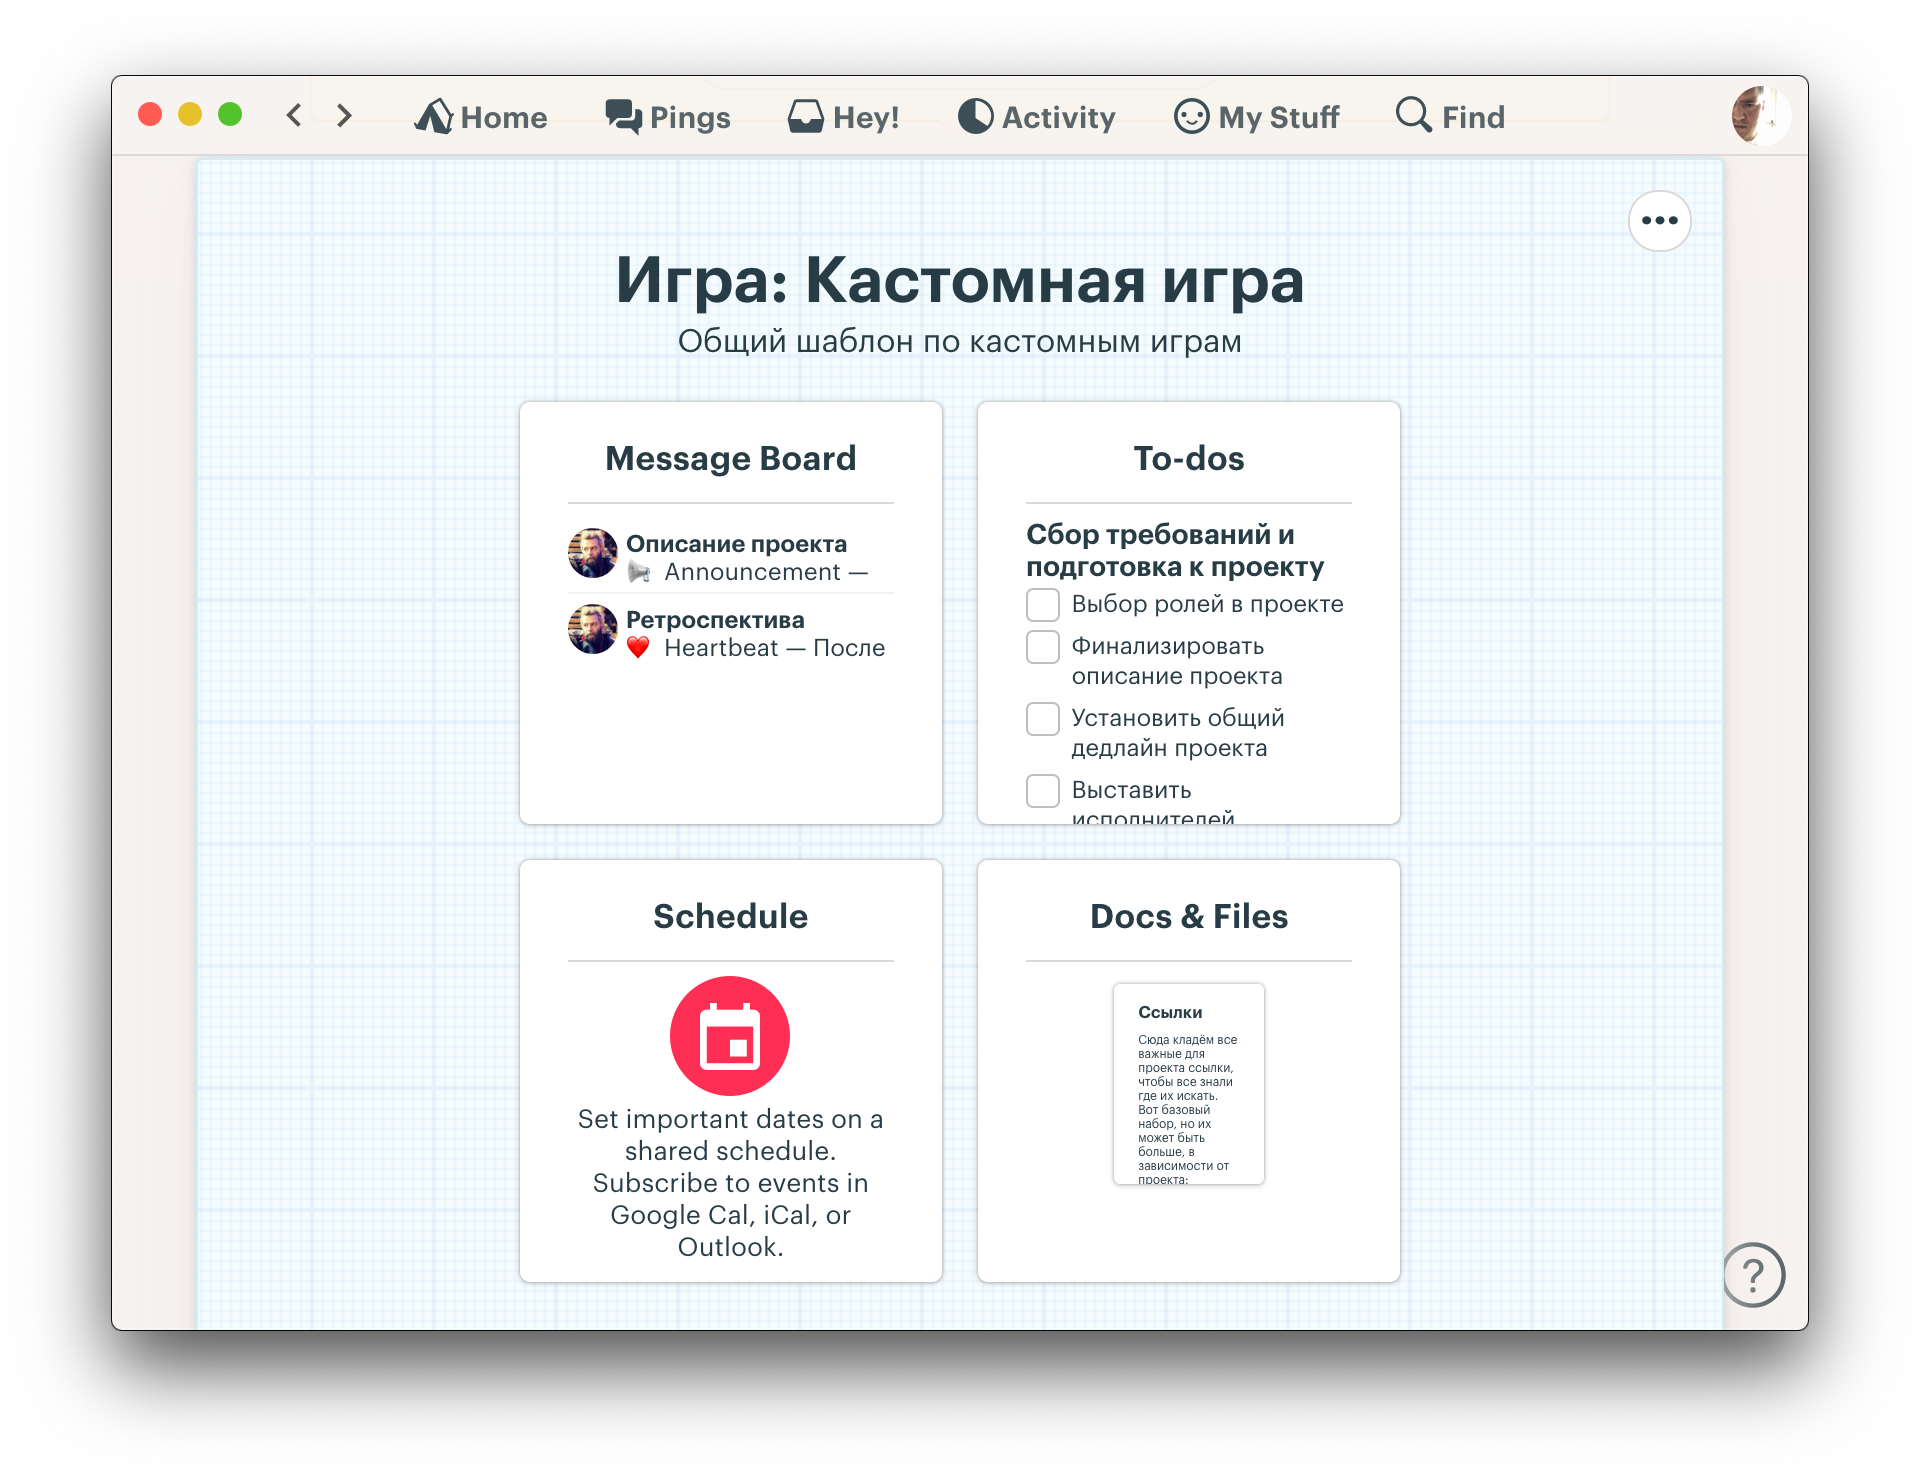This screenshot has width=1920, height=1478.
Task: Open the Message Board section
Action: click(730, 458)
